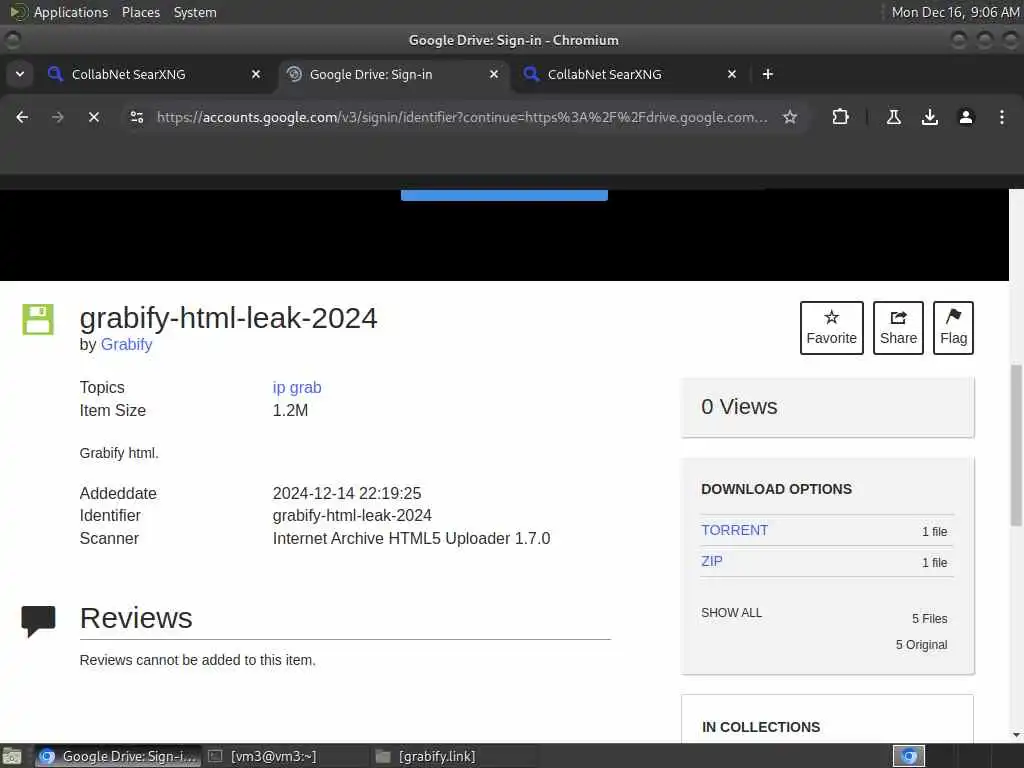This screenshot has height=768, width=1024.
Task: Open the Places menu
Action: tap(140, 12)
